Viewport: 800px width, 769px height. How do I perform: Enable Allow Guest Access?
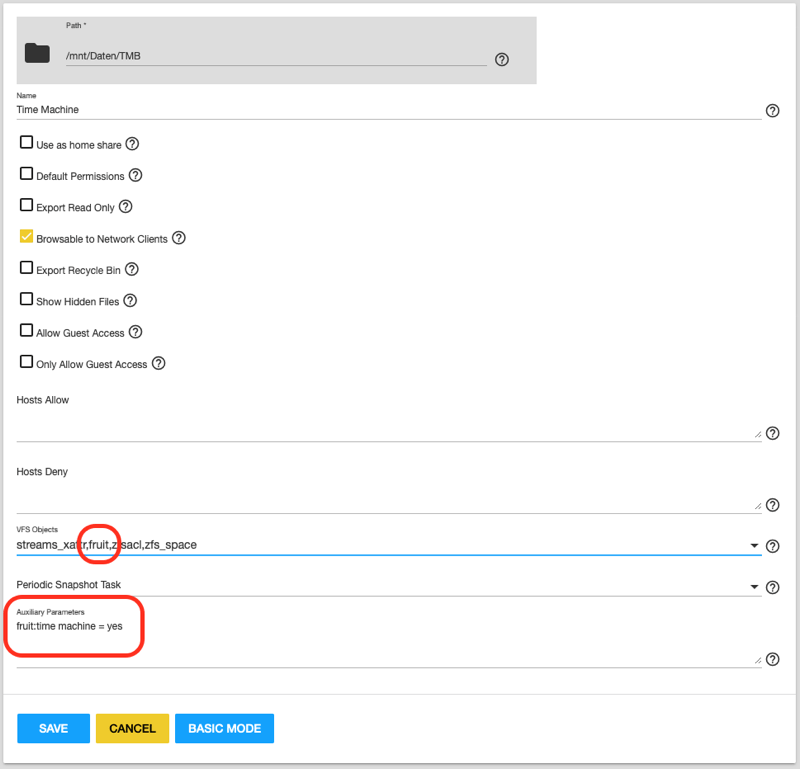click(26, 331)
